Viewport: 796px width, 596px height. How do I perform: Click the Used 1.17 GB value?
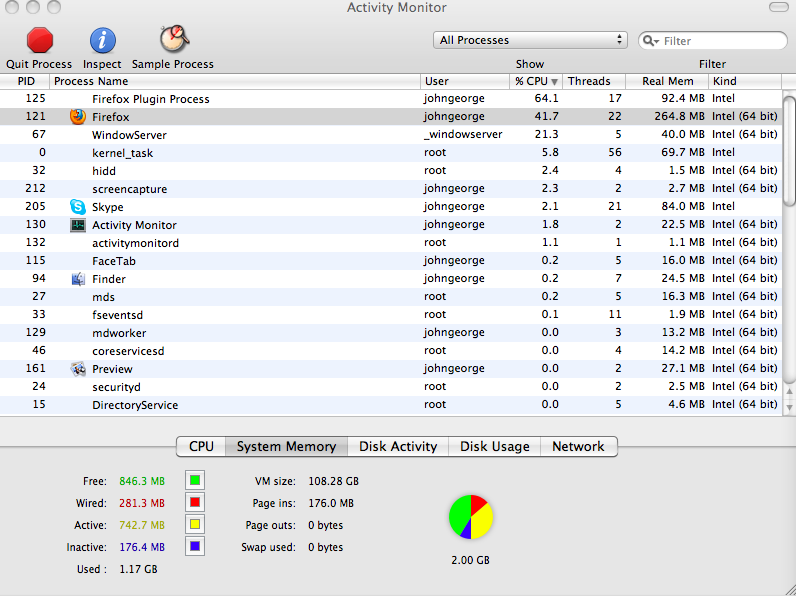[x=138, y=569]
